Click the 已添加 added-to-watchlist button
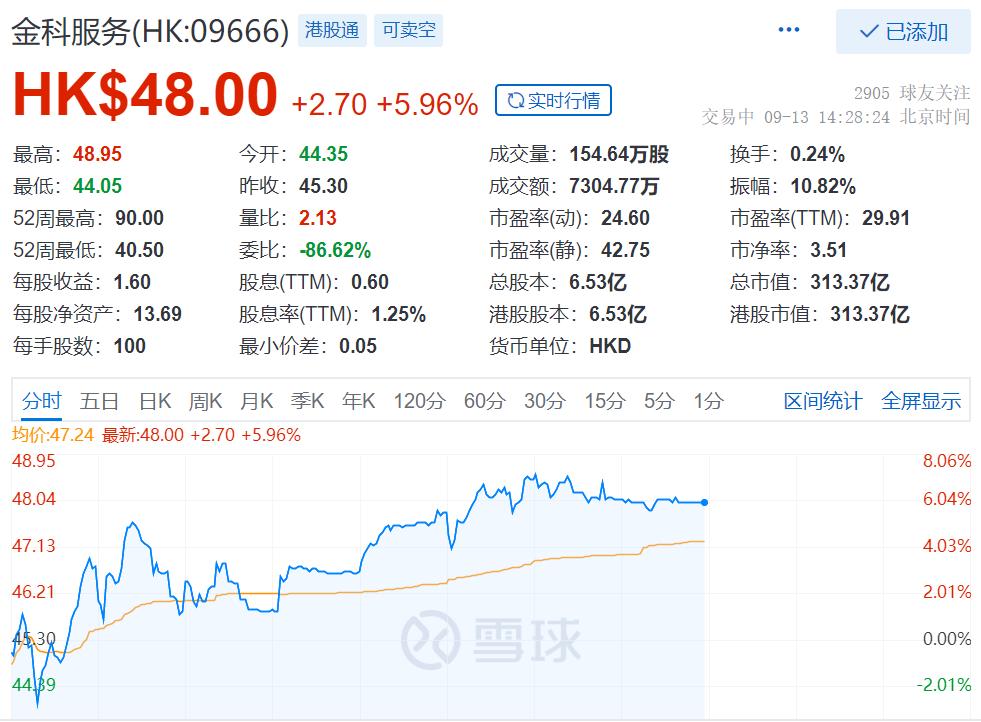Screen dimensions: 981x722 pyautogui.click(x=903, y=31)
